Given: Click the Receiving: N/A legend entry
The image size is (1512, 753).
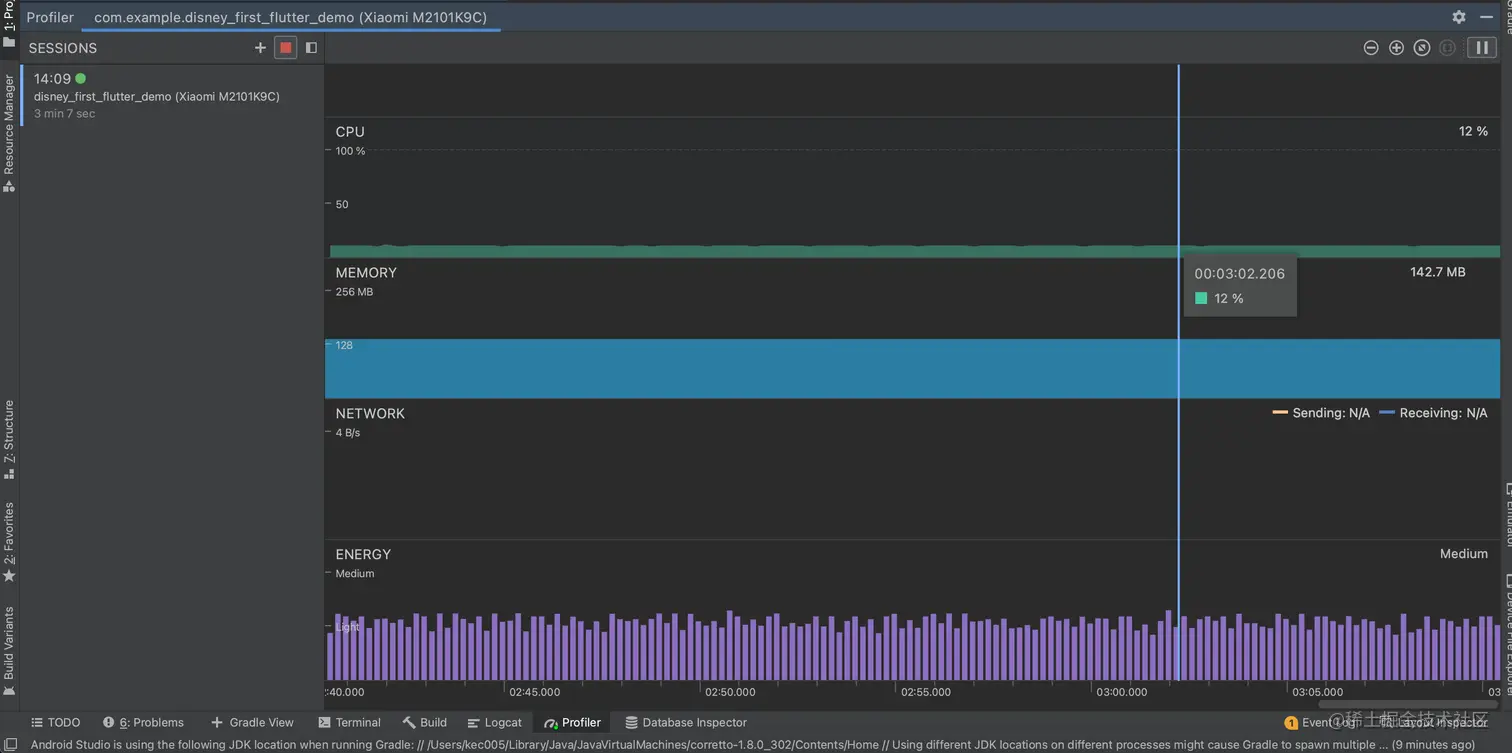Looking at the screenshot, I should tap(1433, 413).
